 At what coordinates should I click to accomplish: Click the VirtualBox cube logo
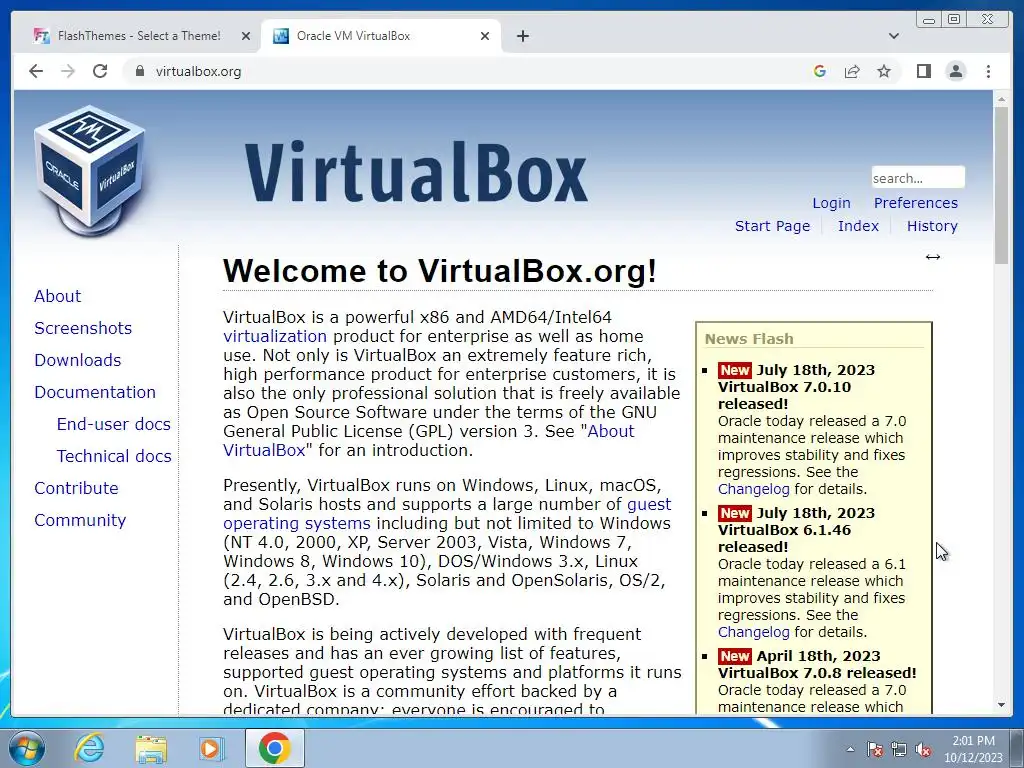[x=89, y=171]
